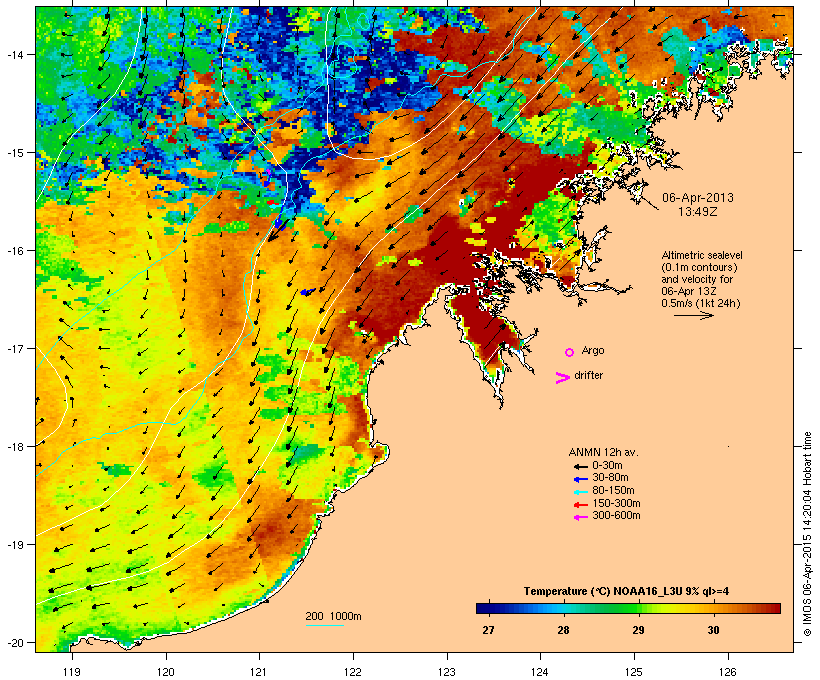Click the latitude axis label -17
Screen dimensions: 820x680
(14, 348)
